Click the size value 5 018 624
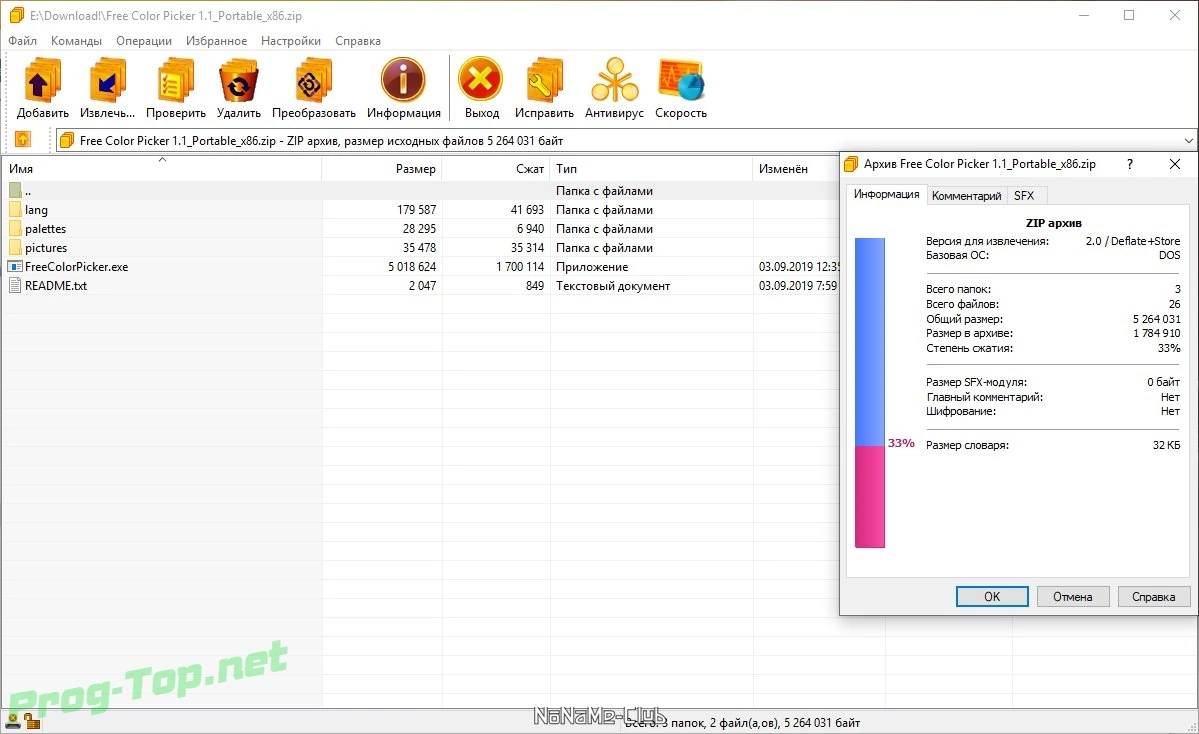 click(x=412, y=267)
